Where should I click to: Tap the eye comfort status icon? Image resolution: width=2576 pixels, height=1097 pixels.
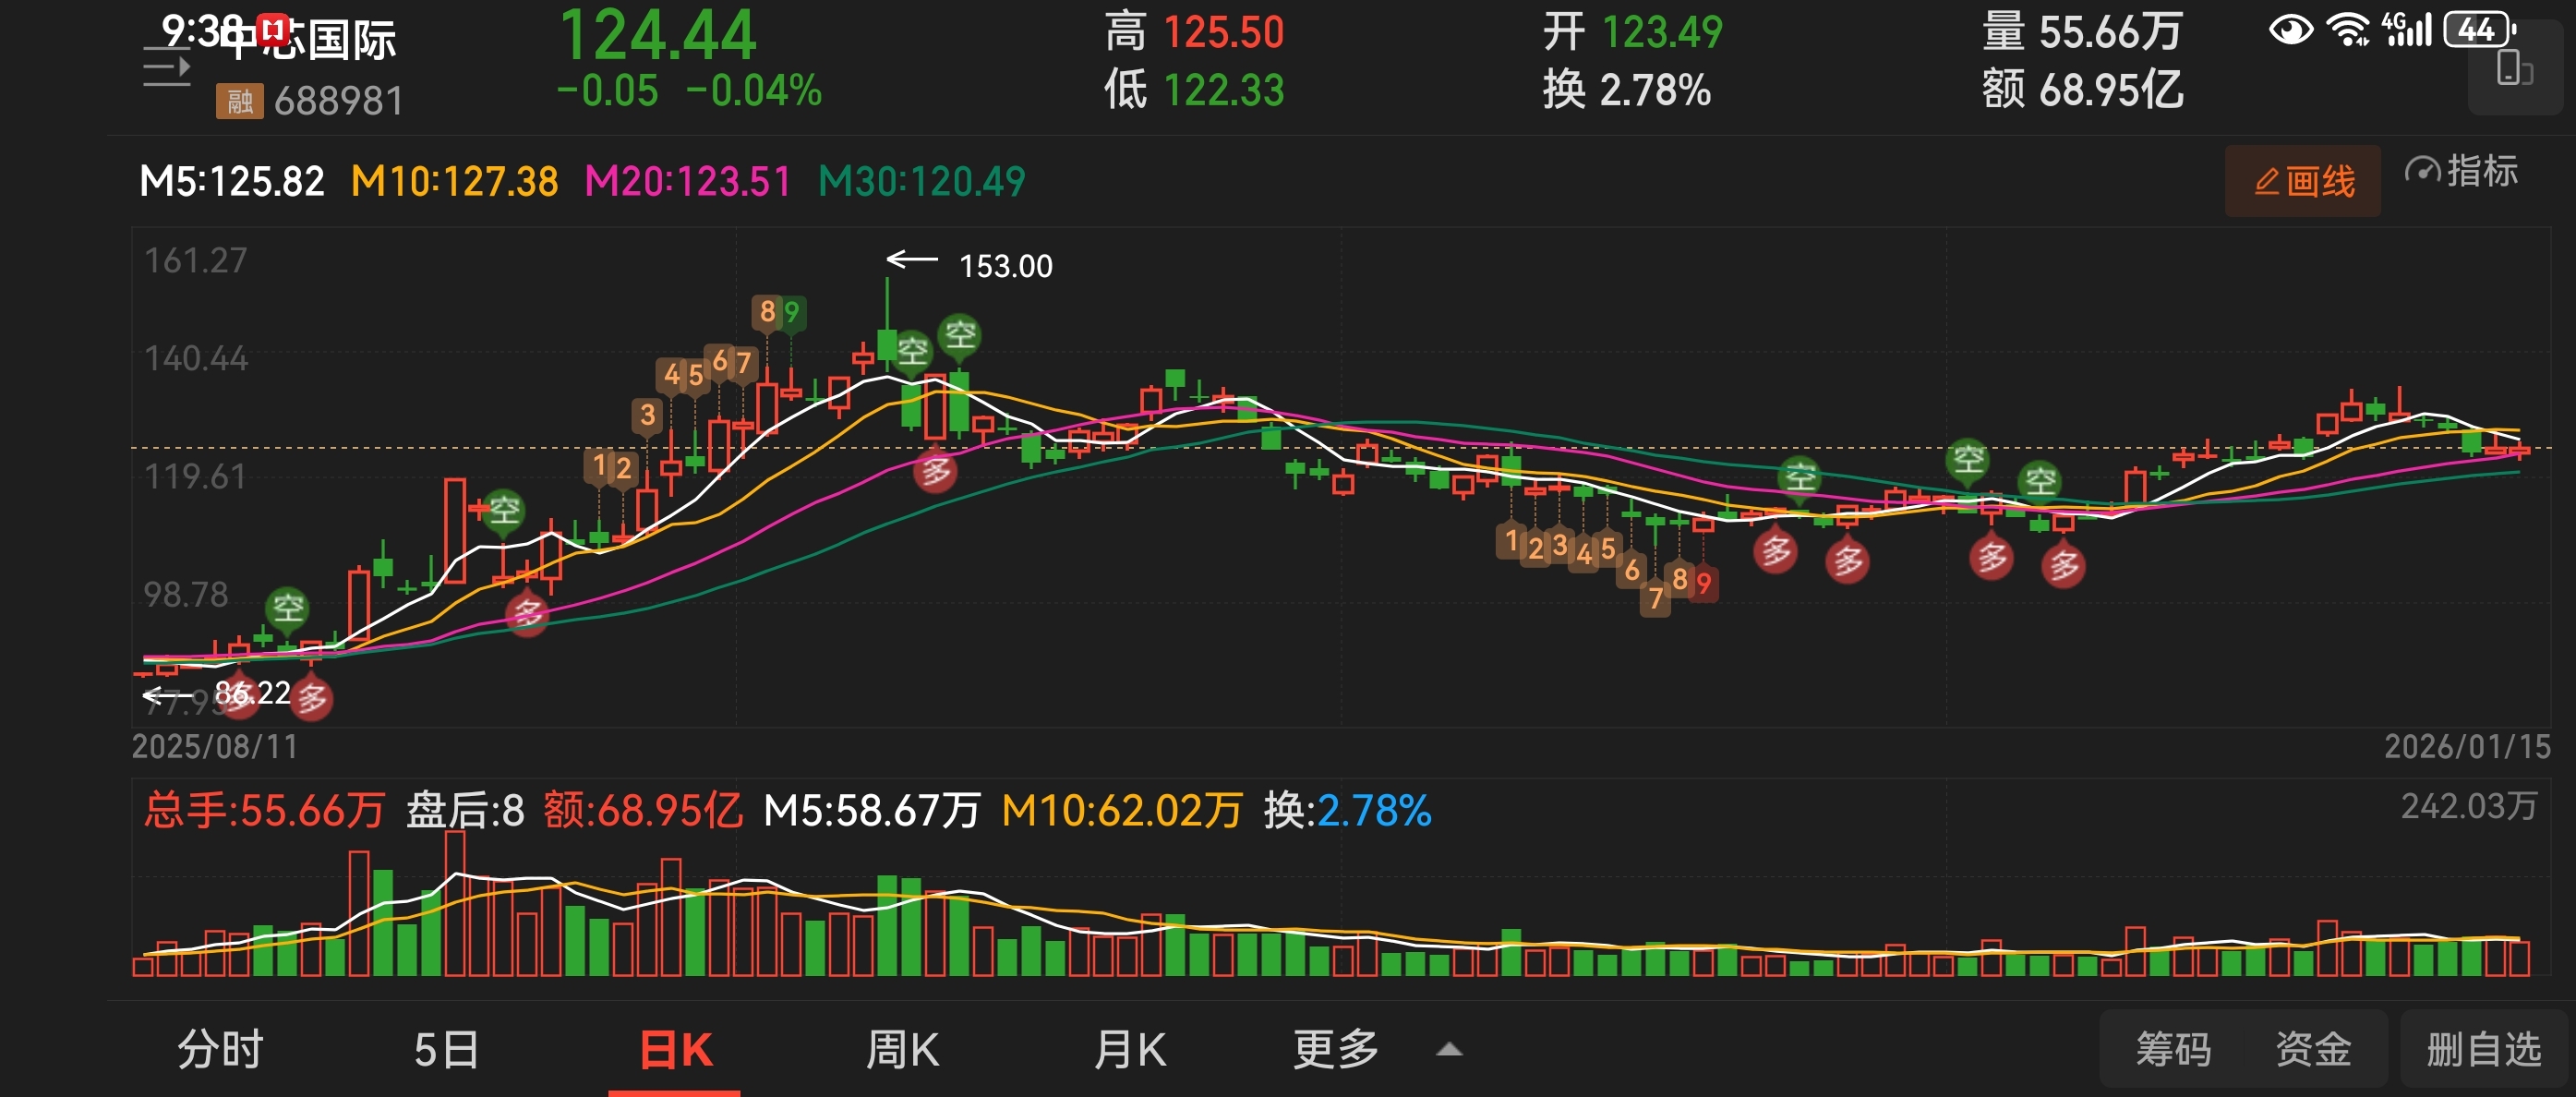[2290, 30]
